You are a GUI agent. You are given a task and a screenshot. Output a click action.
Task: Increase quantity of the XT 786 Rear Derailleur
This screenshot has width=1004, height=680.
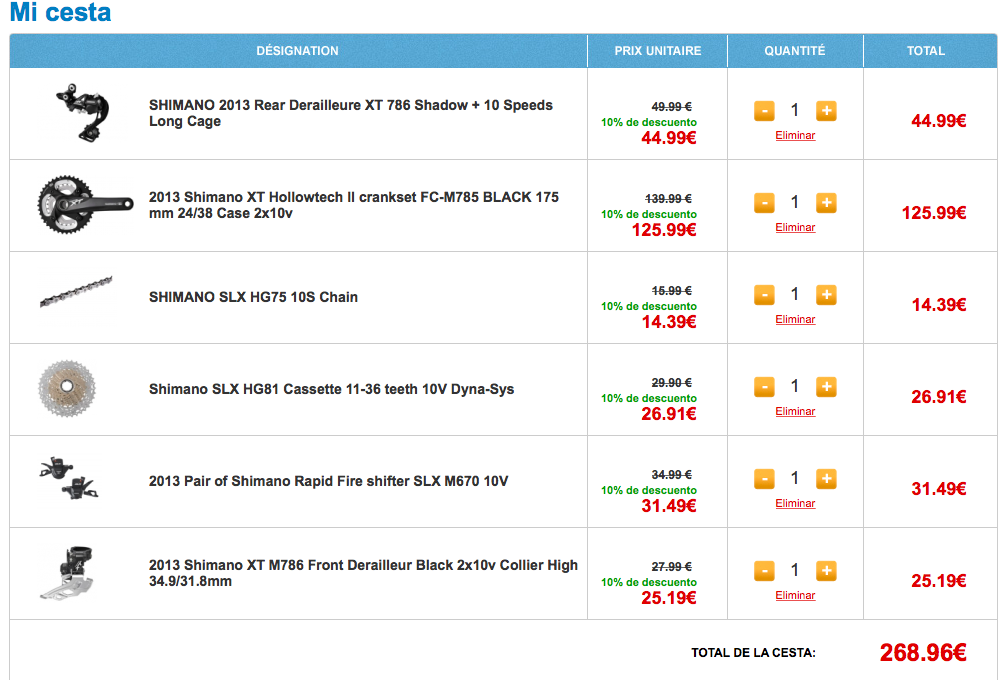826,111
